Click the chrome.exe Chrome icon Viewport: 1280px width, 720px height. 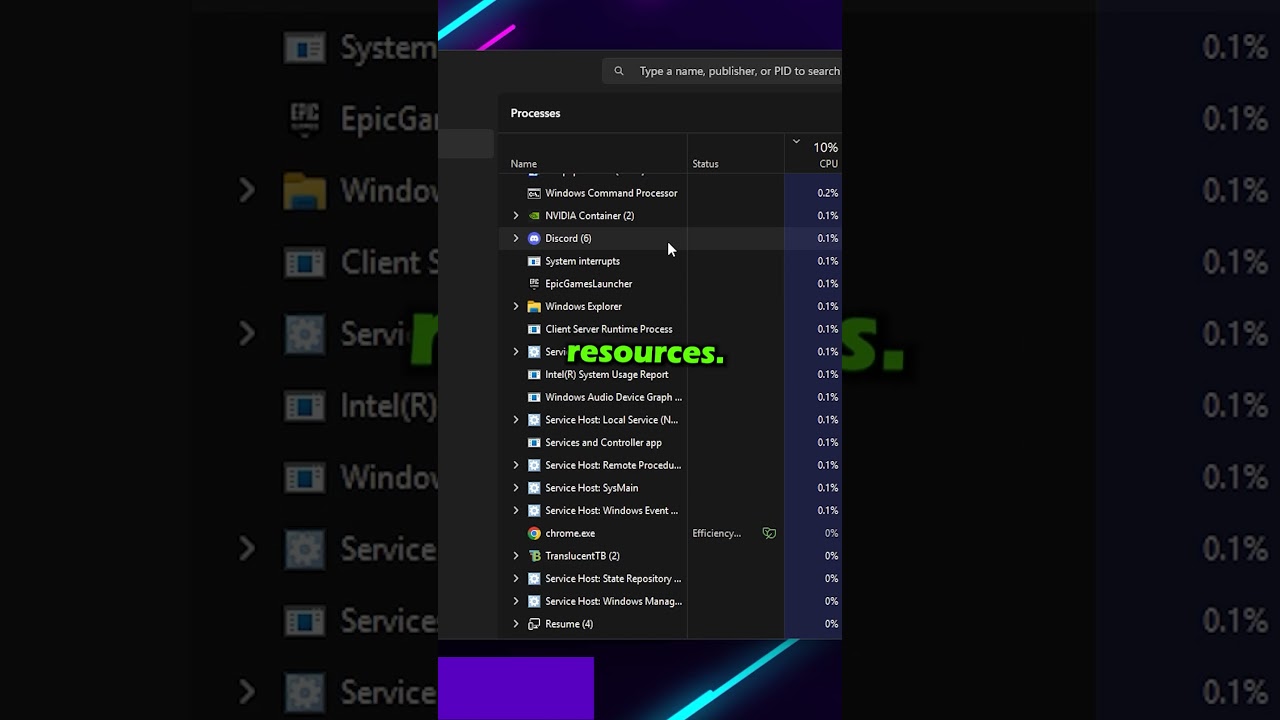click(x=534, y=533)
